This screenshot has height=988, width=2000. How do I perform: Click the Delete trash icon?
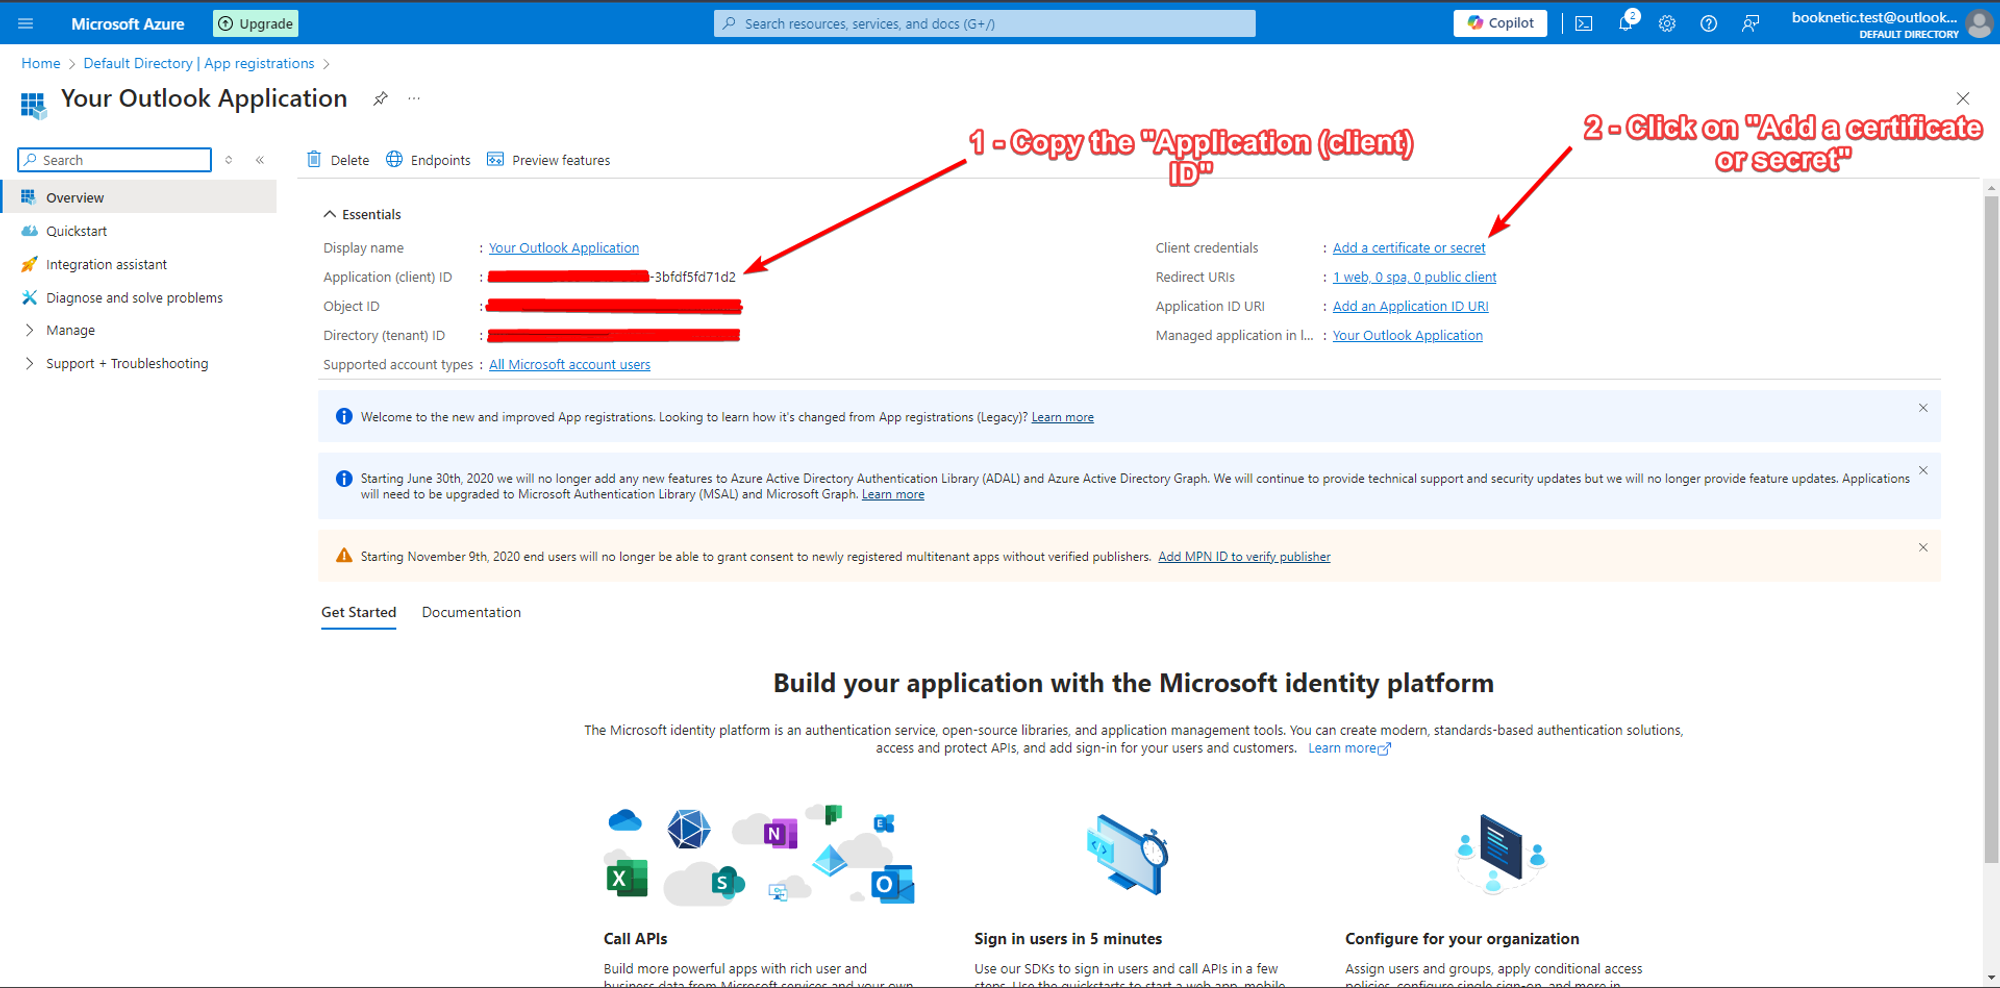coord(314,159)
